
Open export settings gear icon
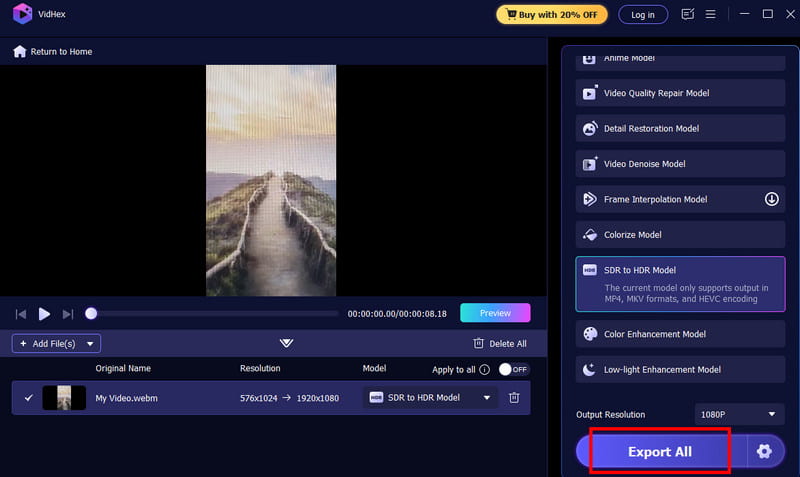point(764,451)
